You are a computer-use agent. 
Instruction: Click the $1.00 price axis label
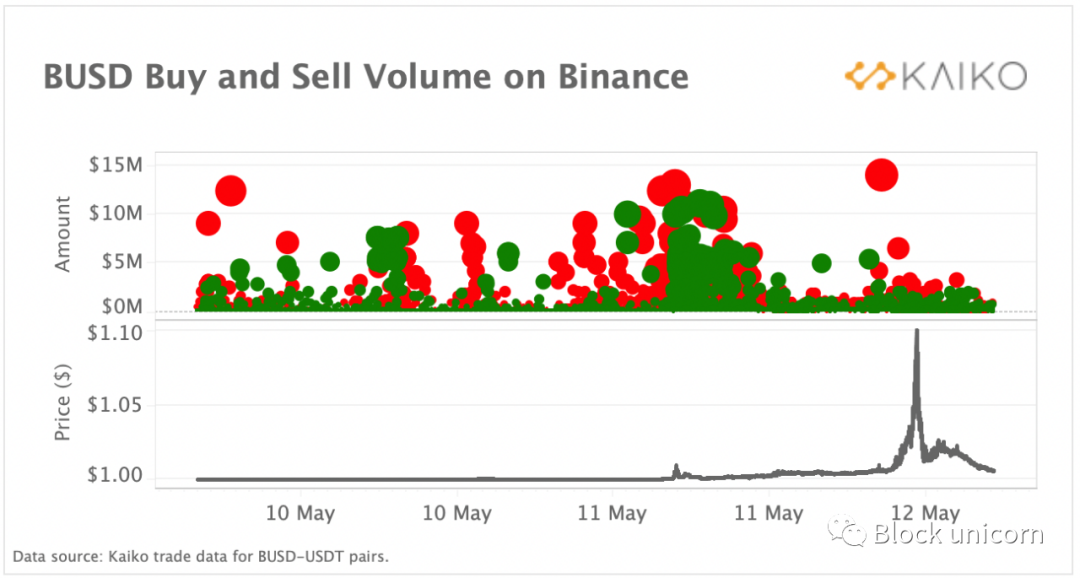tap(117, 475)
